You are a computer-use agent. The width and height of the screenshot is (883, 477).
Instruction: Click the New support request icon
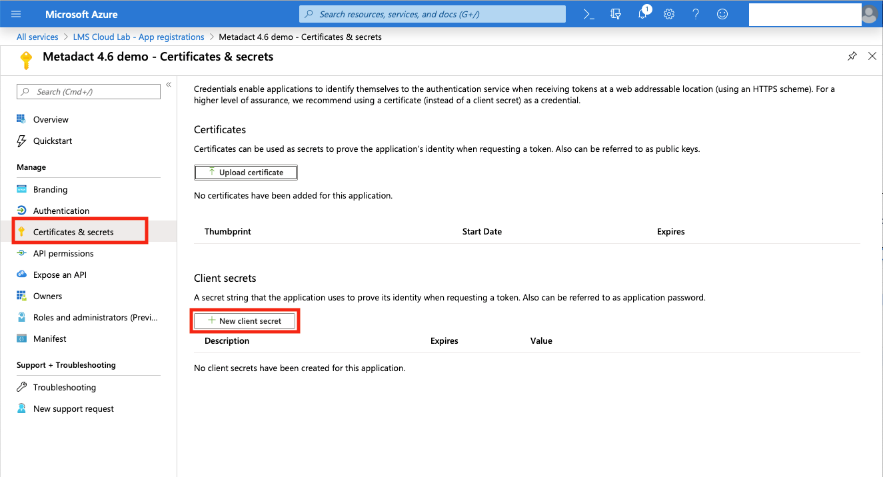[x=21, y=408]
